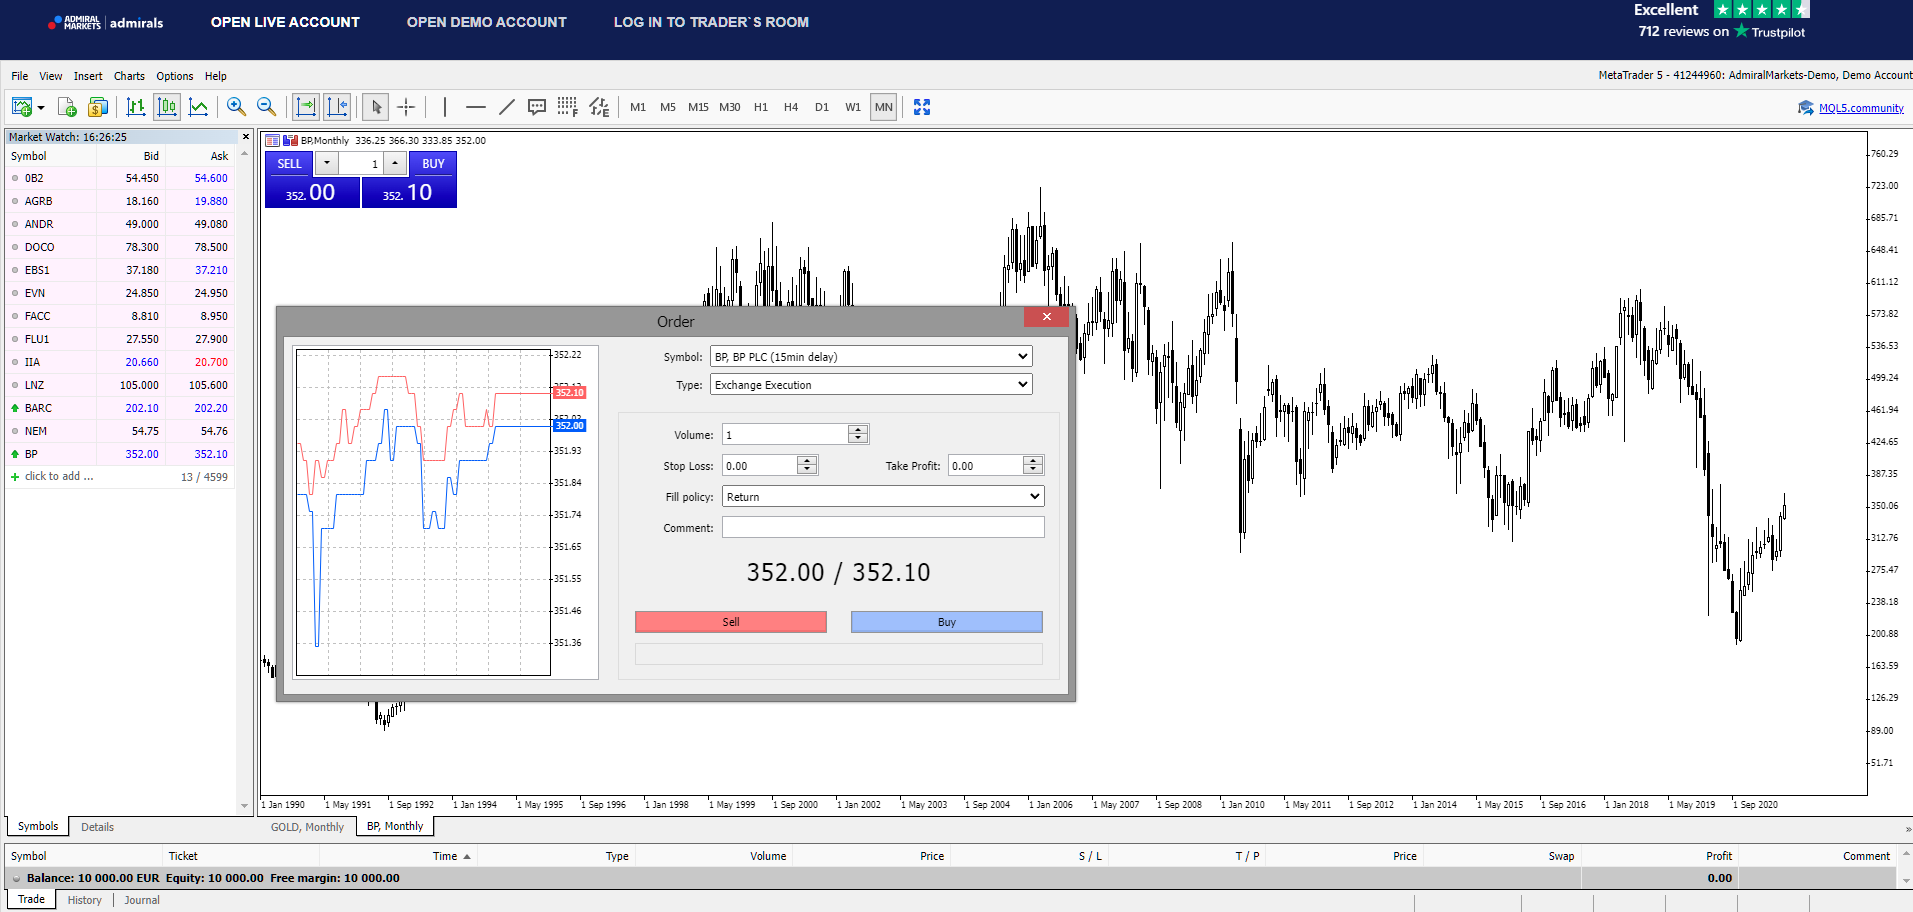Close the Market Watch panel
This screenshot has height=912, width=1913.
(x=246, y=137)
